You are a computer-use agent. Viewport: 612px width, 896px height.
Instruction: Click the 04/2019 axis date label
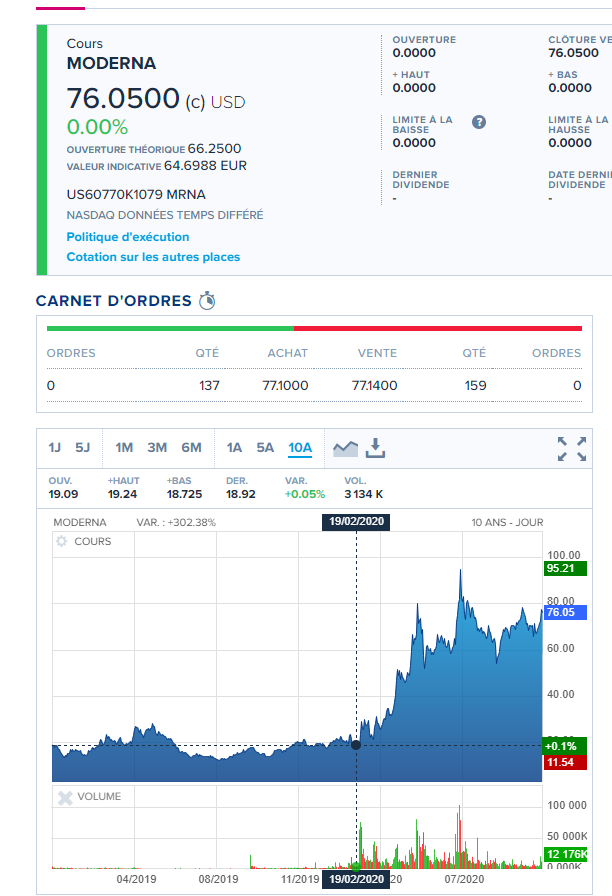tap(136, 879)
